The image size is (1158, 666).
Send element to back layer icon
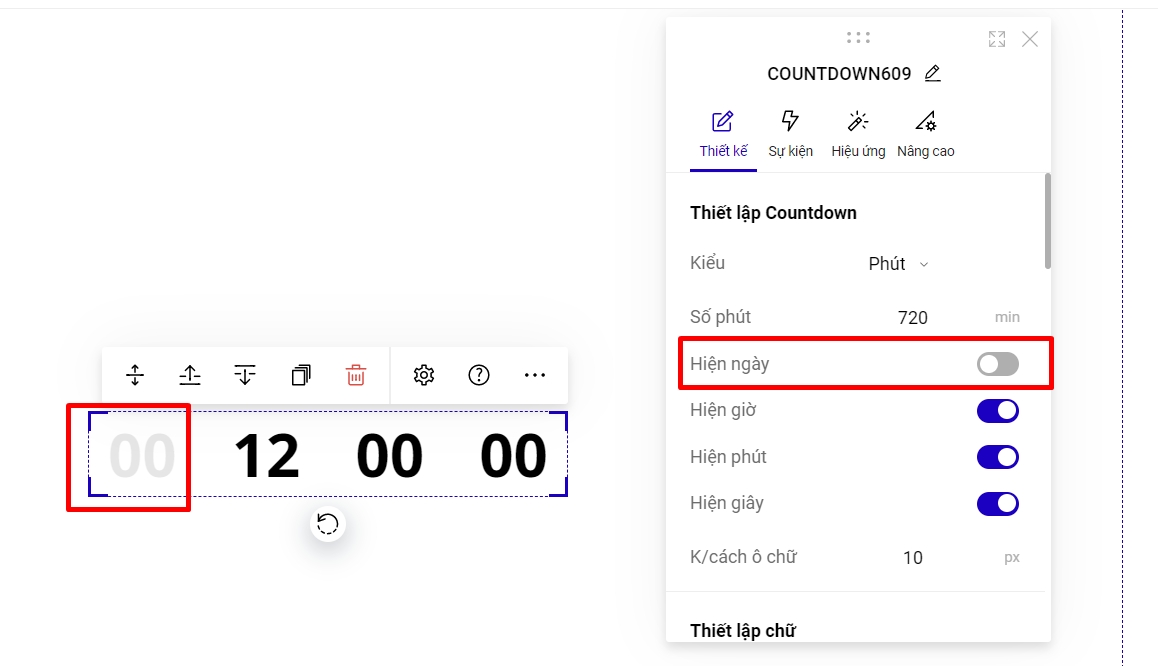coord(245,375)
